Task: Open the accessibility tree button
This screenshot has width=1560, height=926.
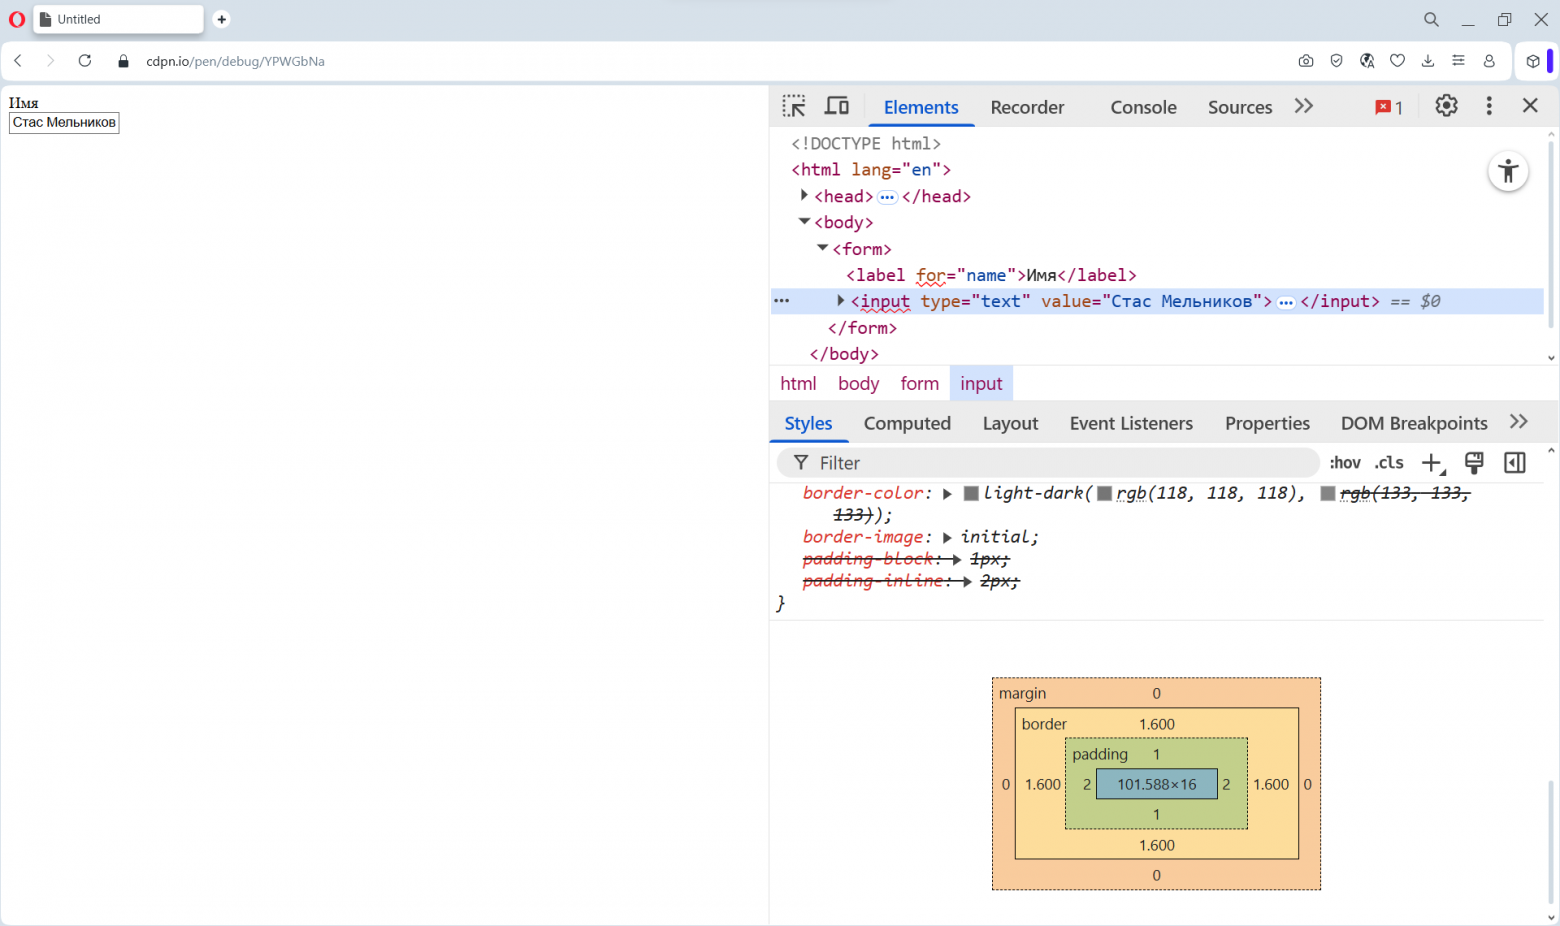Action: pyautogui.click(x=1508, y=171)
